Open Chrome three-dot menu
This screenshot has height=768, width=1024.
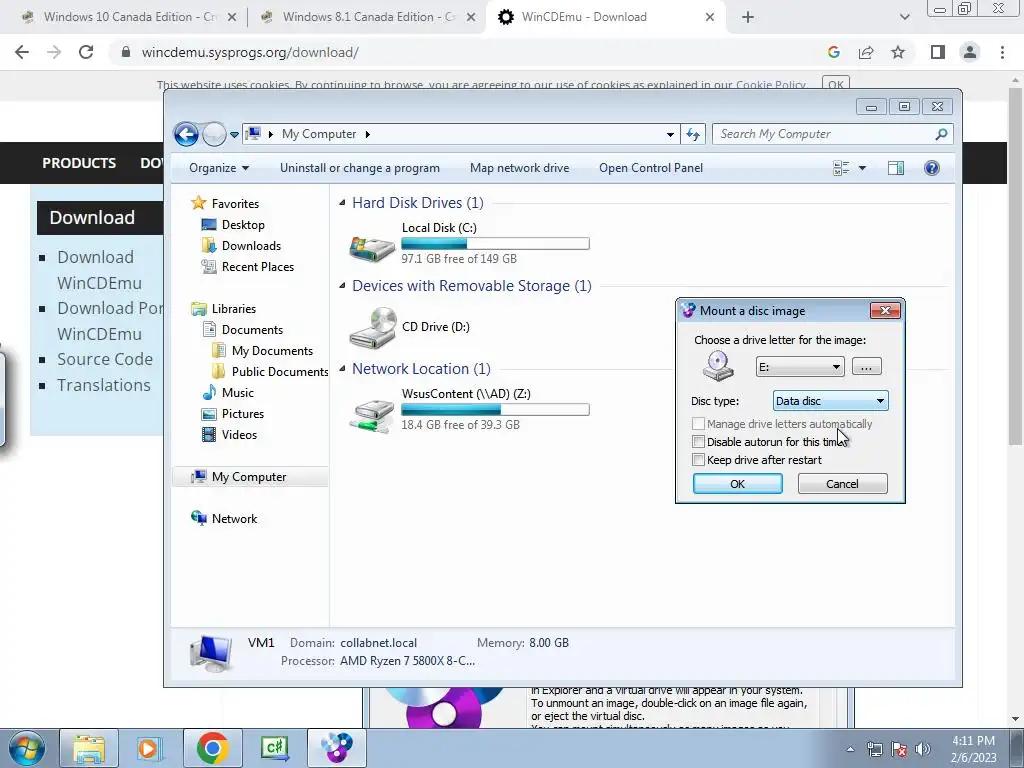(1002, 52)
